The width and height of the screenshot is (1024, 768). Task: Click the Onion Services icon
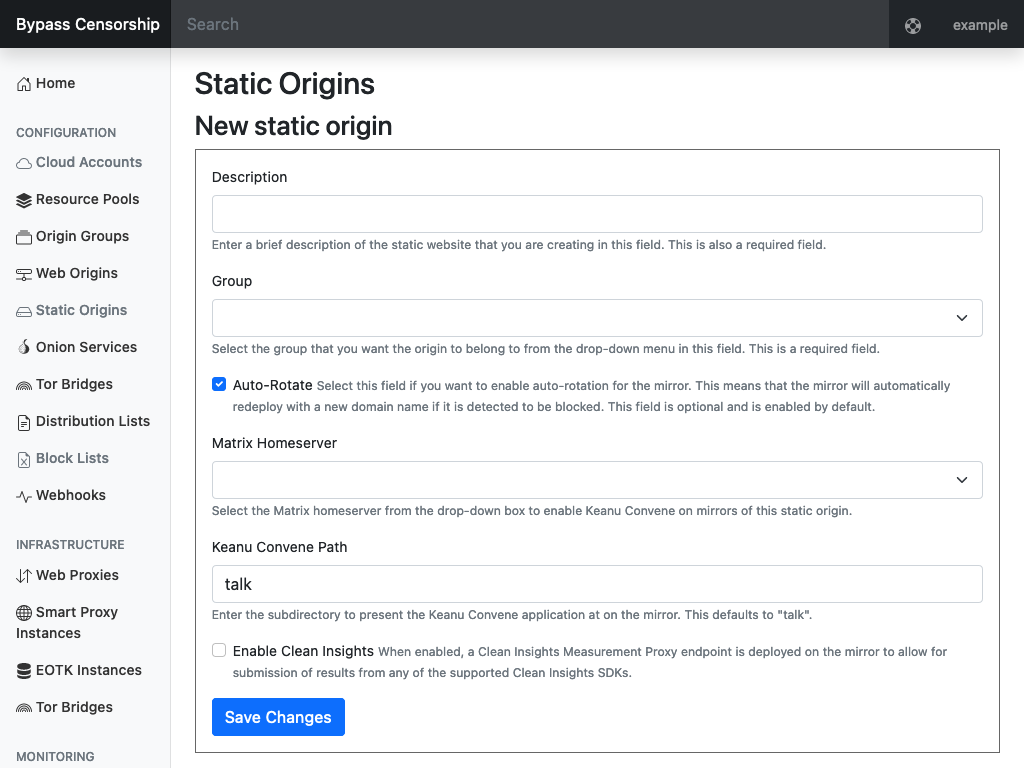point(24,348)
